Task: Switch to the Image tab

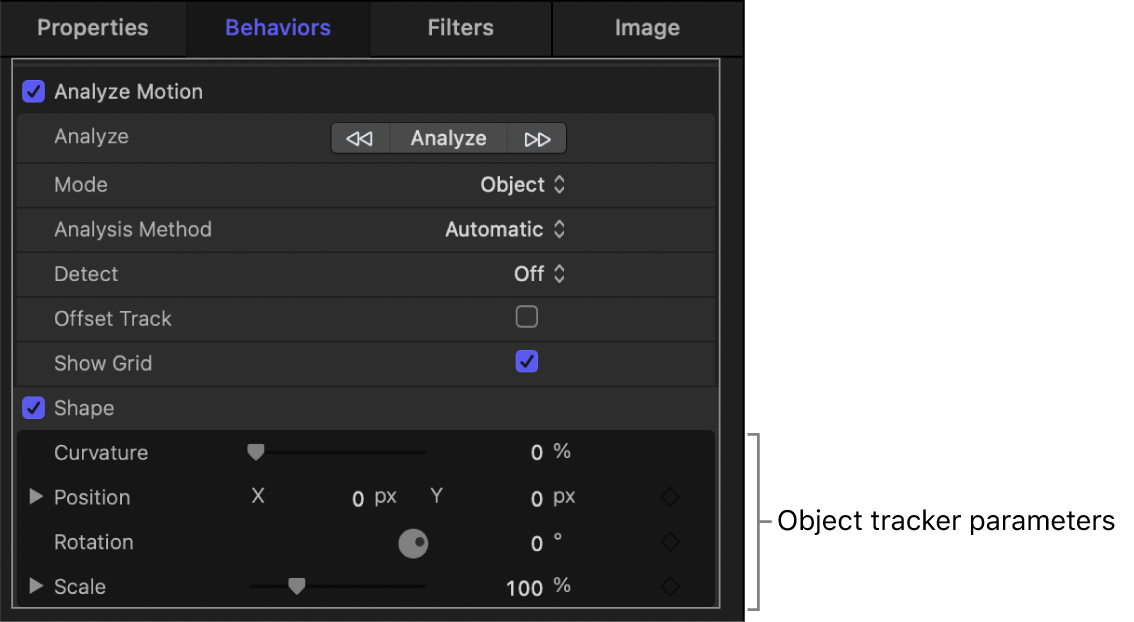Action: 647,27
